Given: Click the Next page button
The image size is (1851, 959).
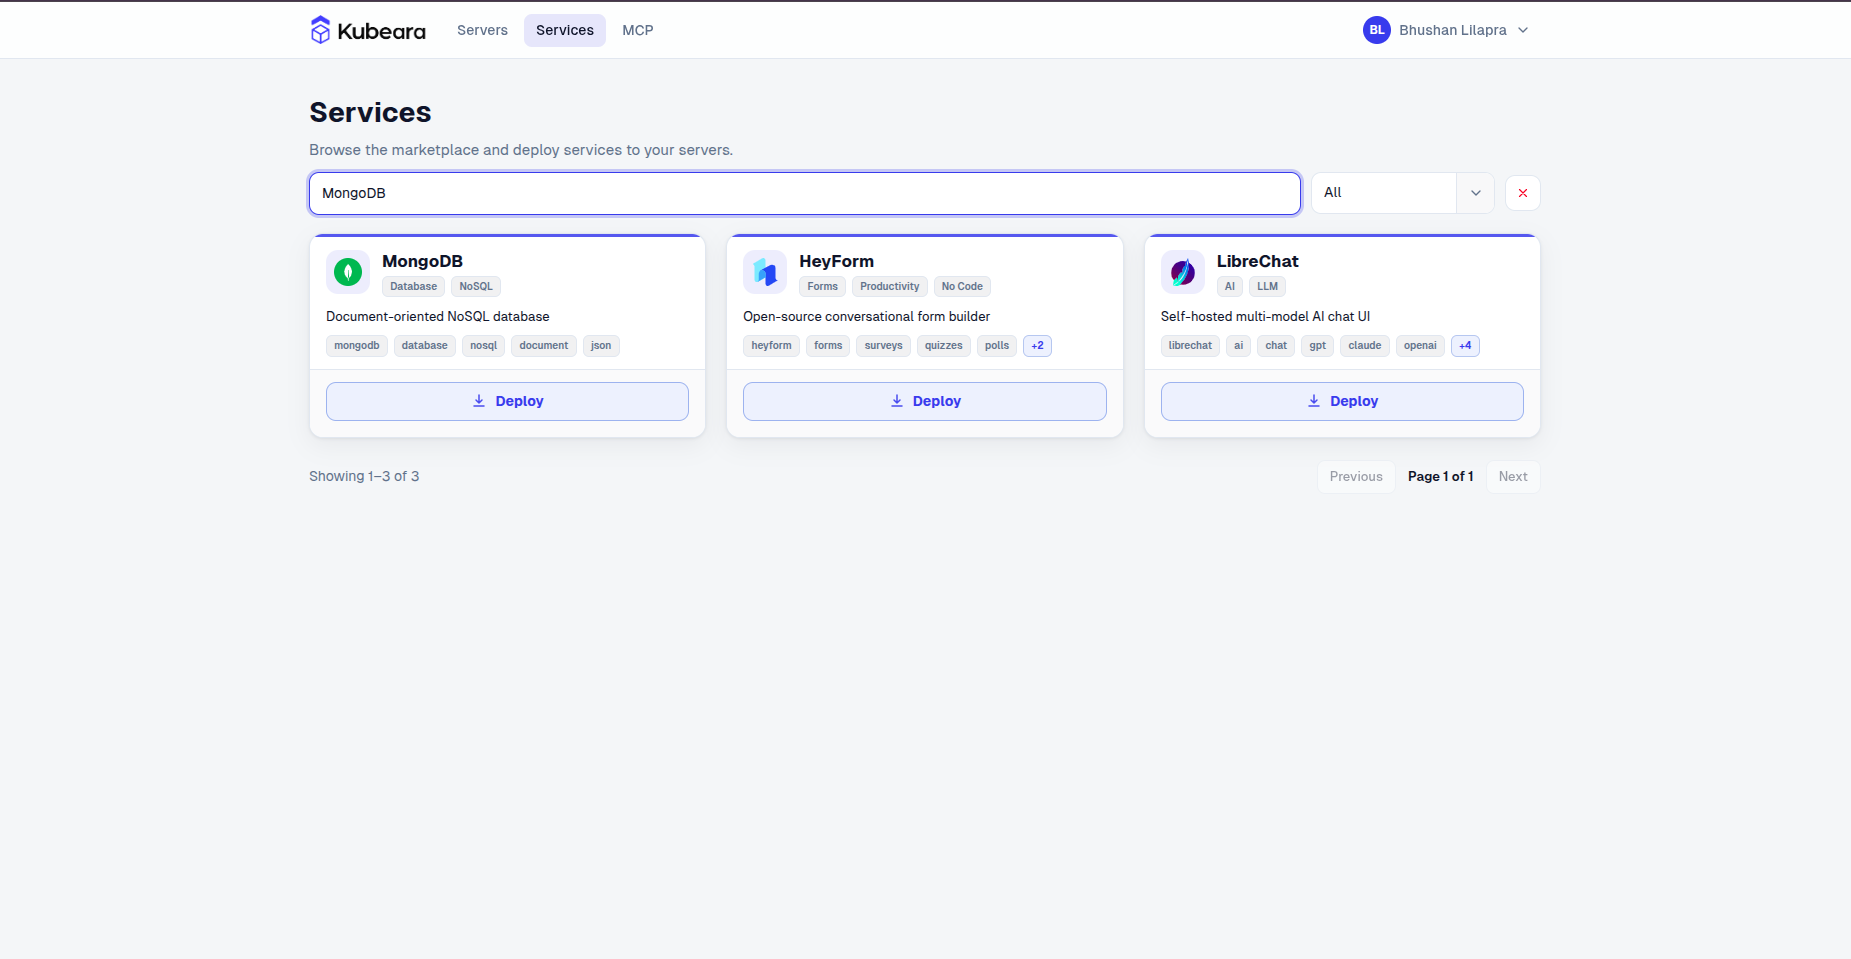Looking at the screenshot, I should pyautogui.click(x=1513, y=477).
